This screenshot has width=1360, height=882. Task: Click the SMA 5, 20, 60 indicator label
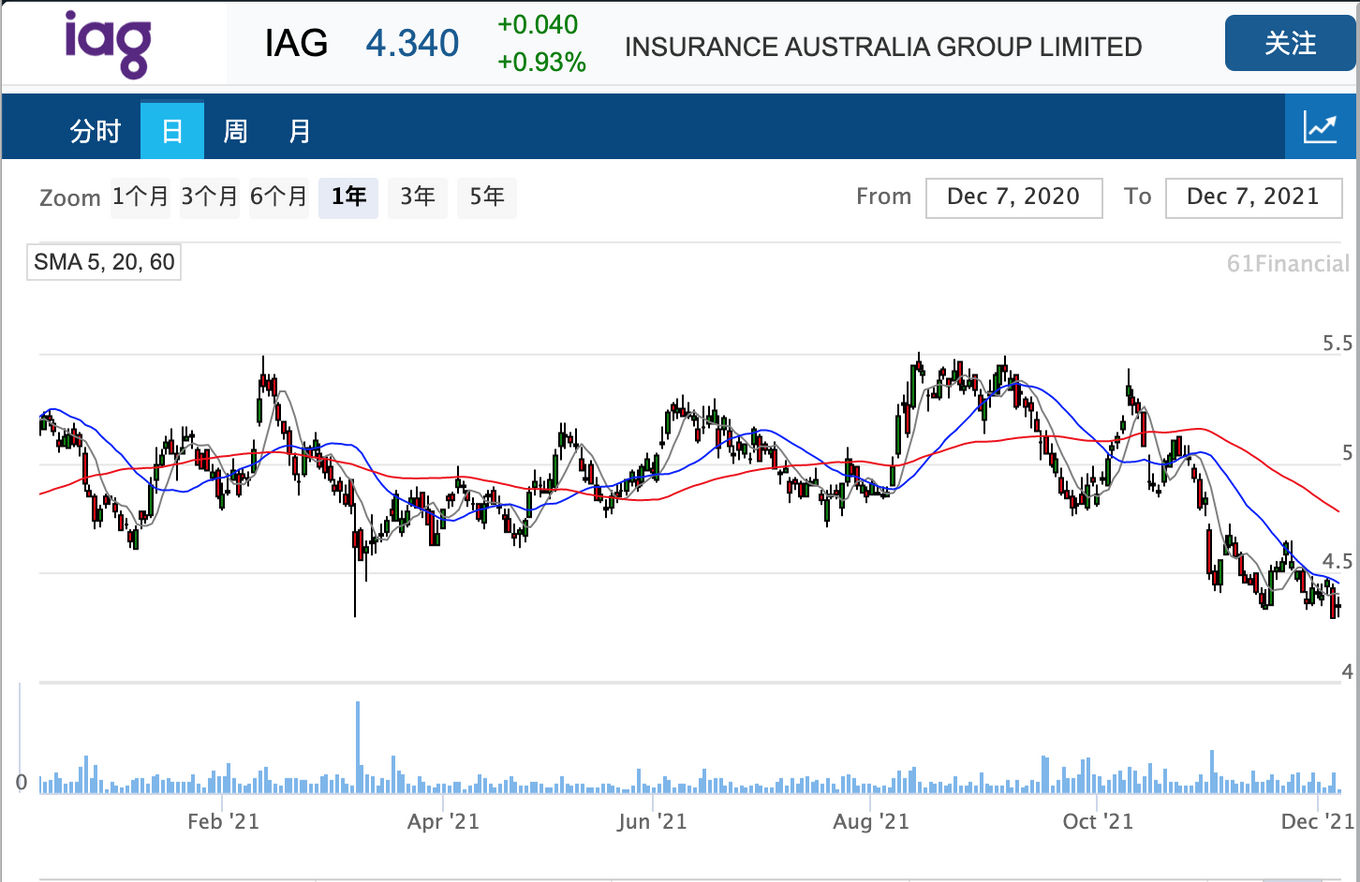[x=104, y=263]
